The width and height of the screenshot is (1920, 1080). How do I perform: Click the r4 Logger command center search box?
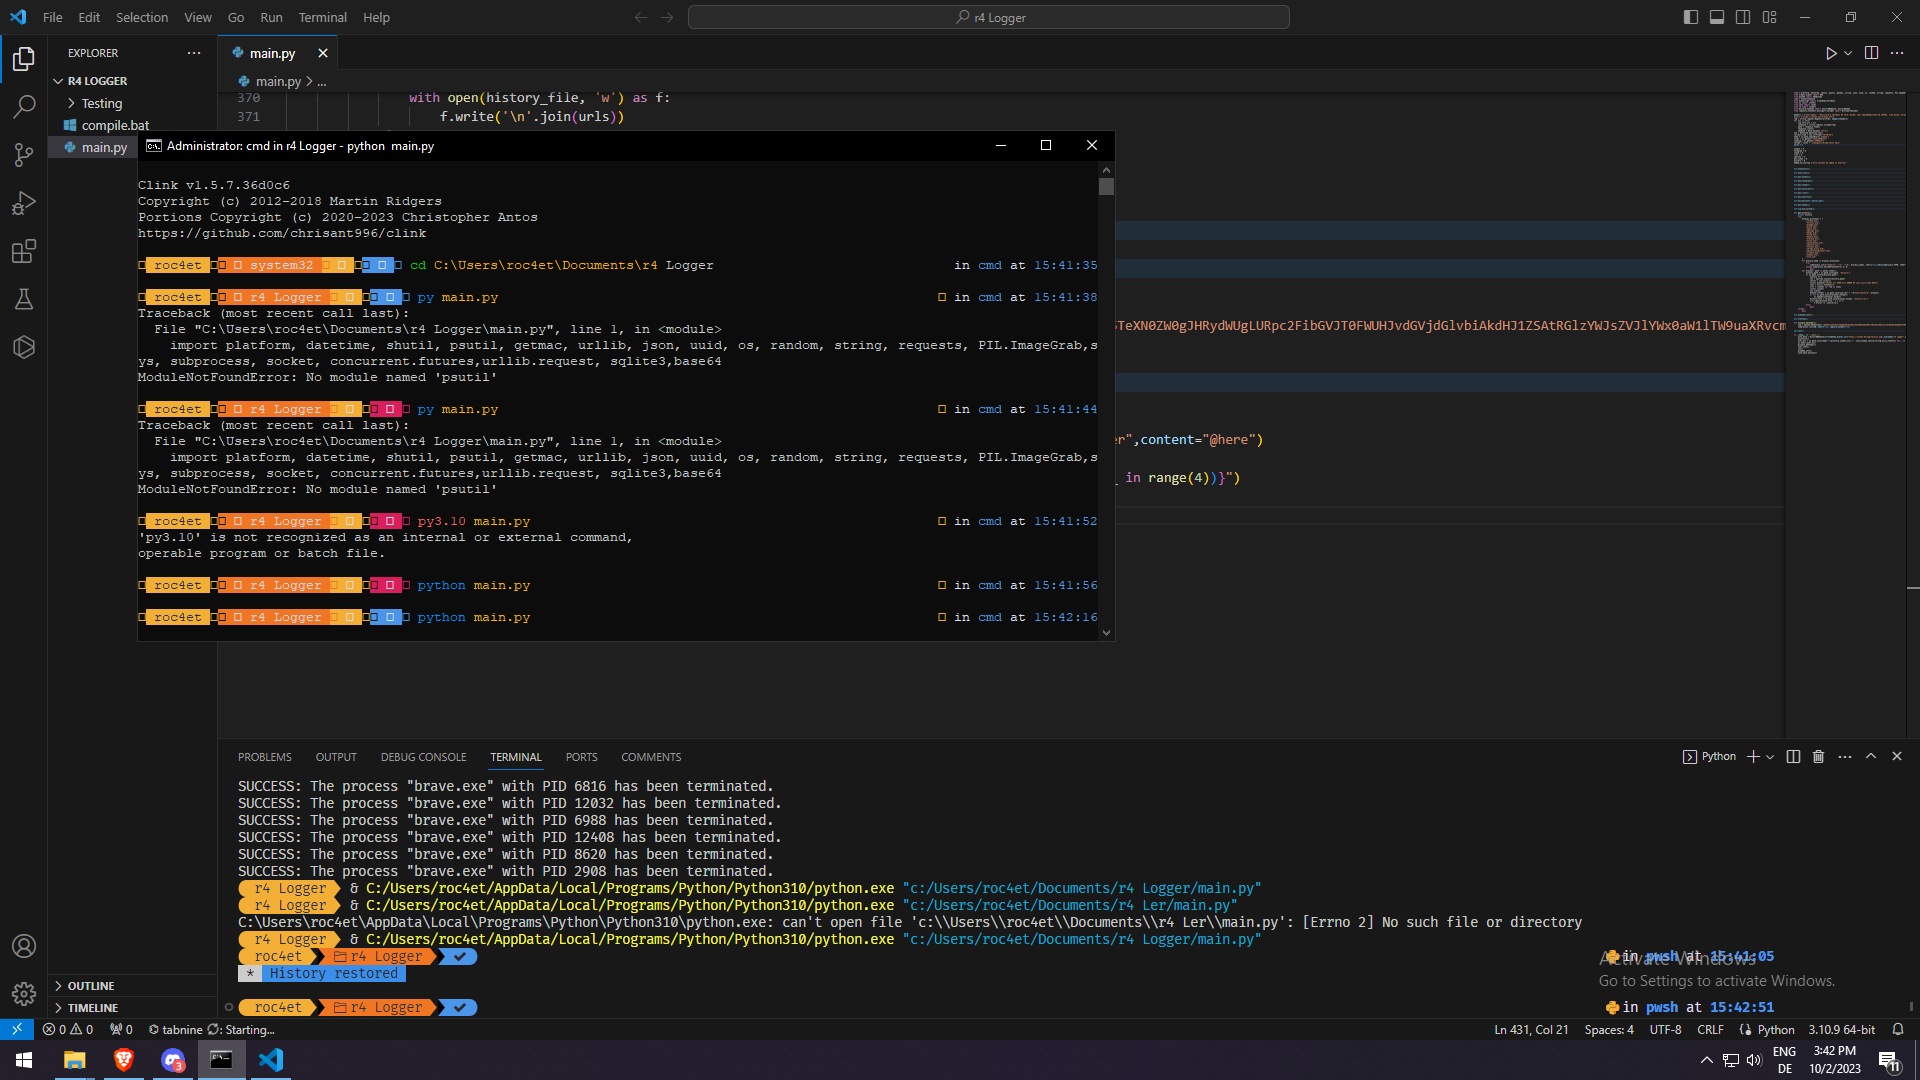tap(988, 17)
